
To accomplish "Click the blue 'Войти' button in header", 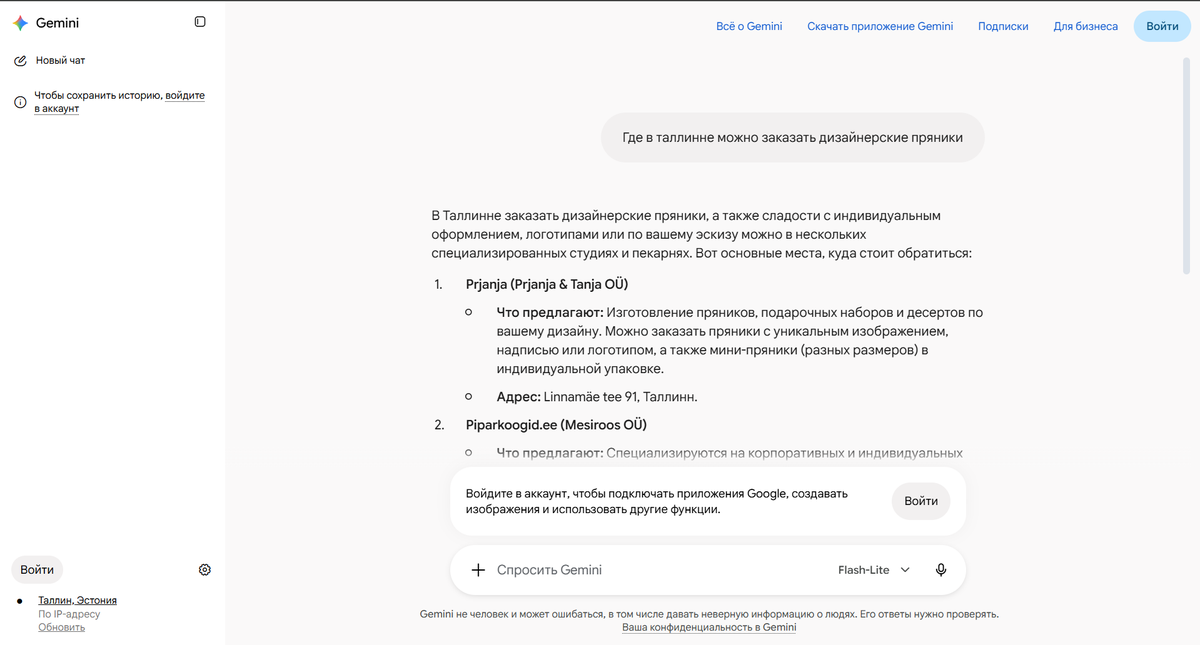I will [1162, 26].
